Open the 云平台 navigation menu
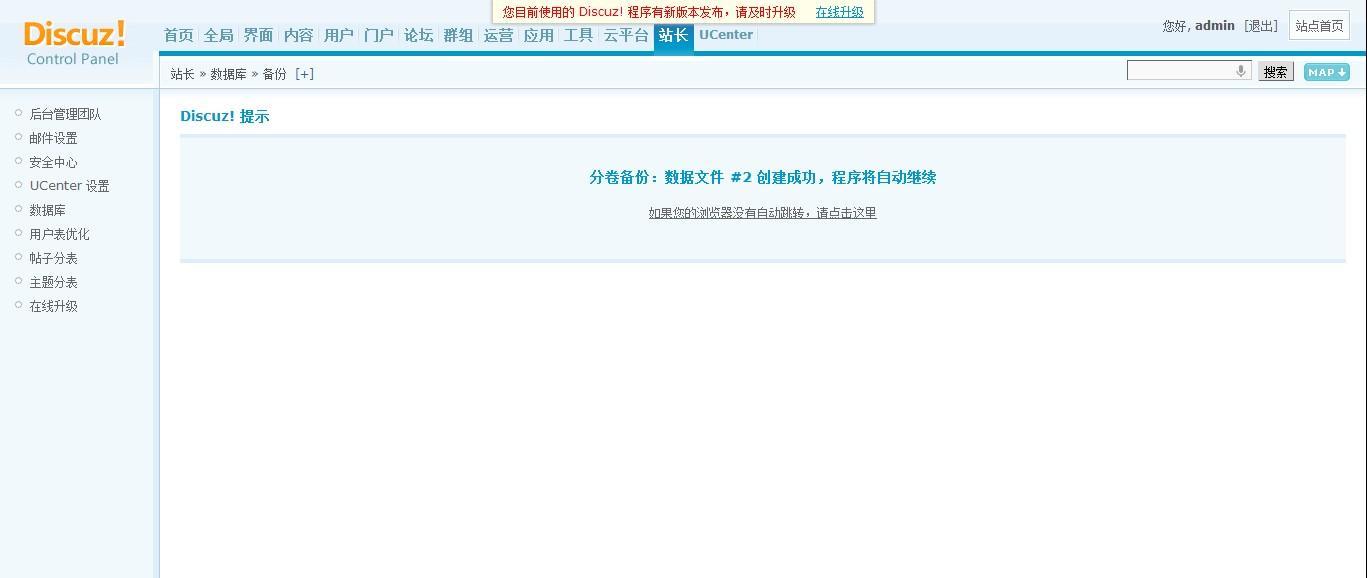 [624, 33]
